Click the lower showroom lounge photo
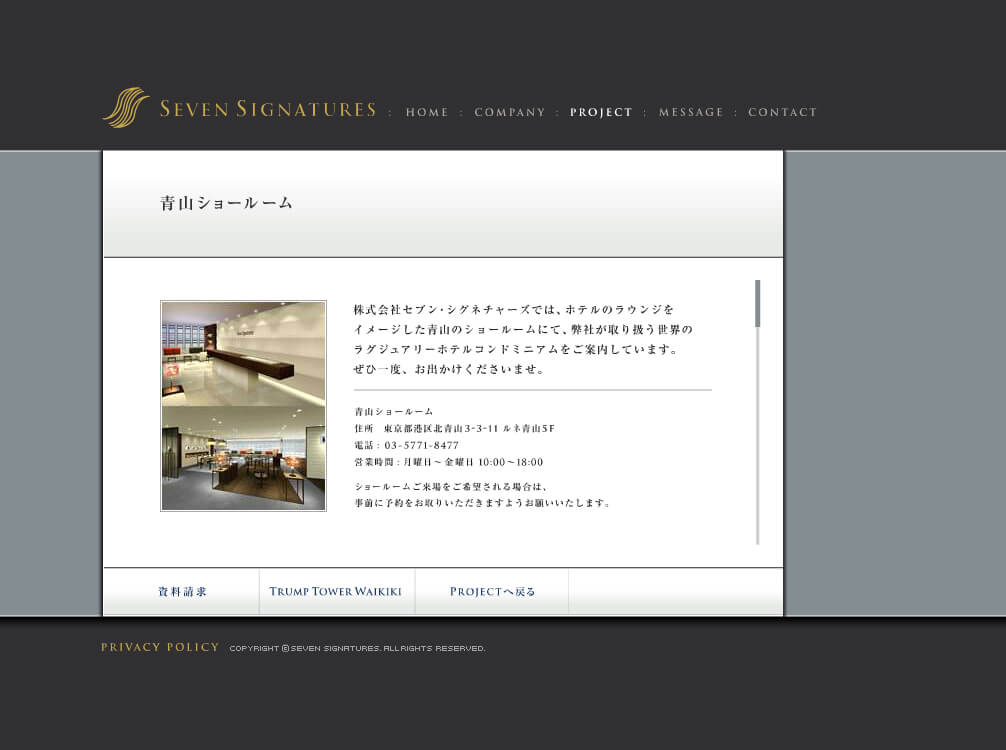1006x750 pixels. 243,457
